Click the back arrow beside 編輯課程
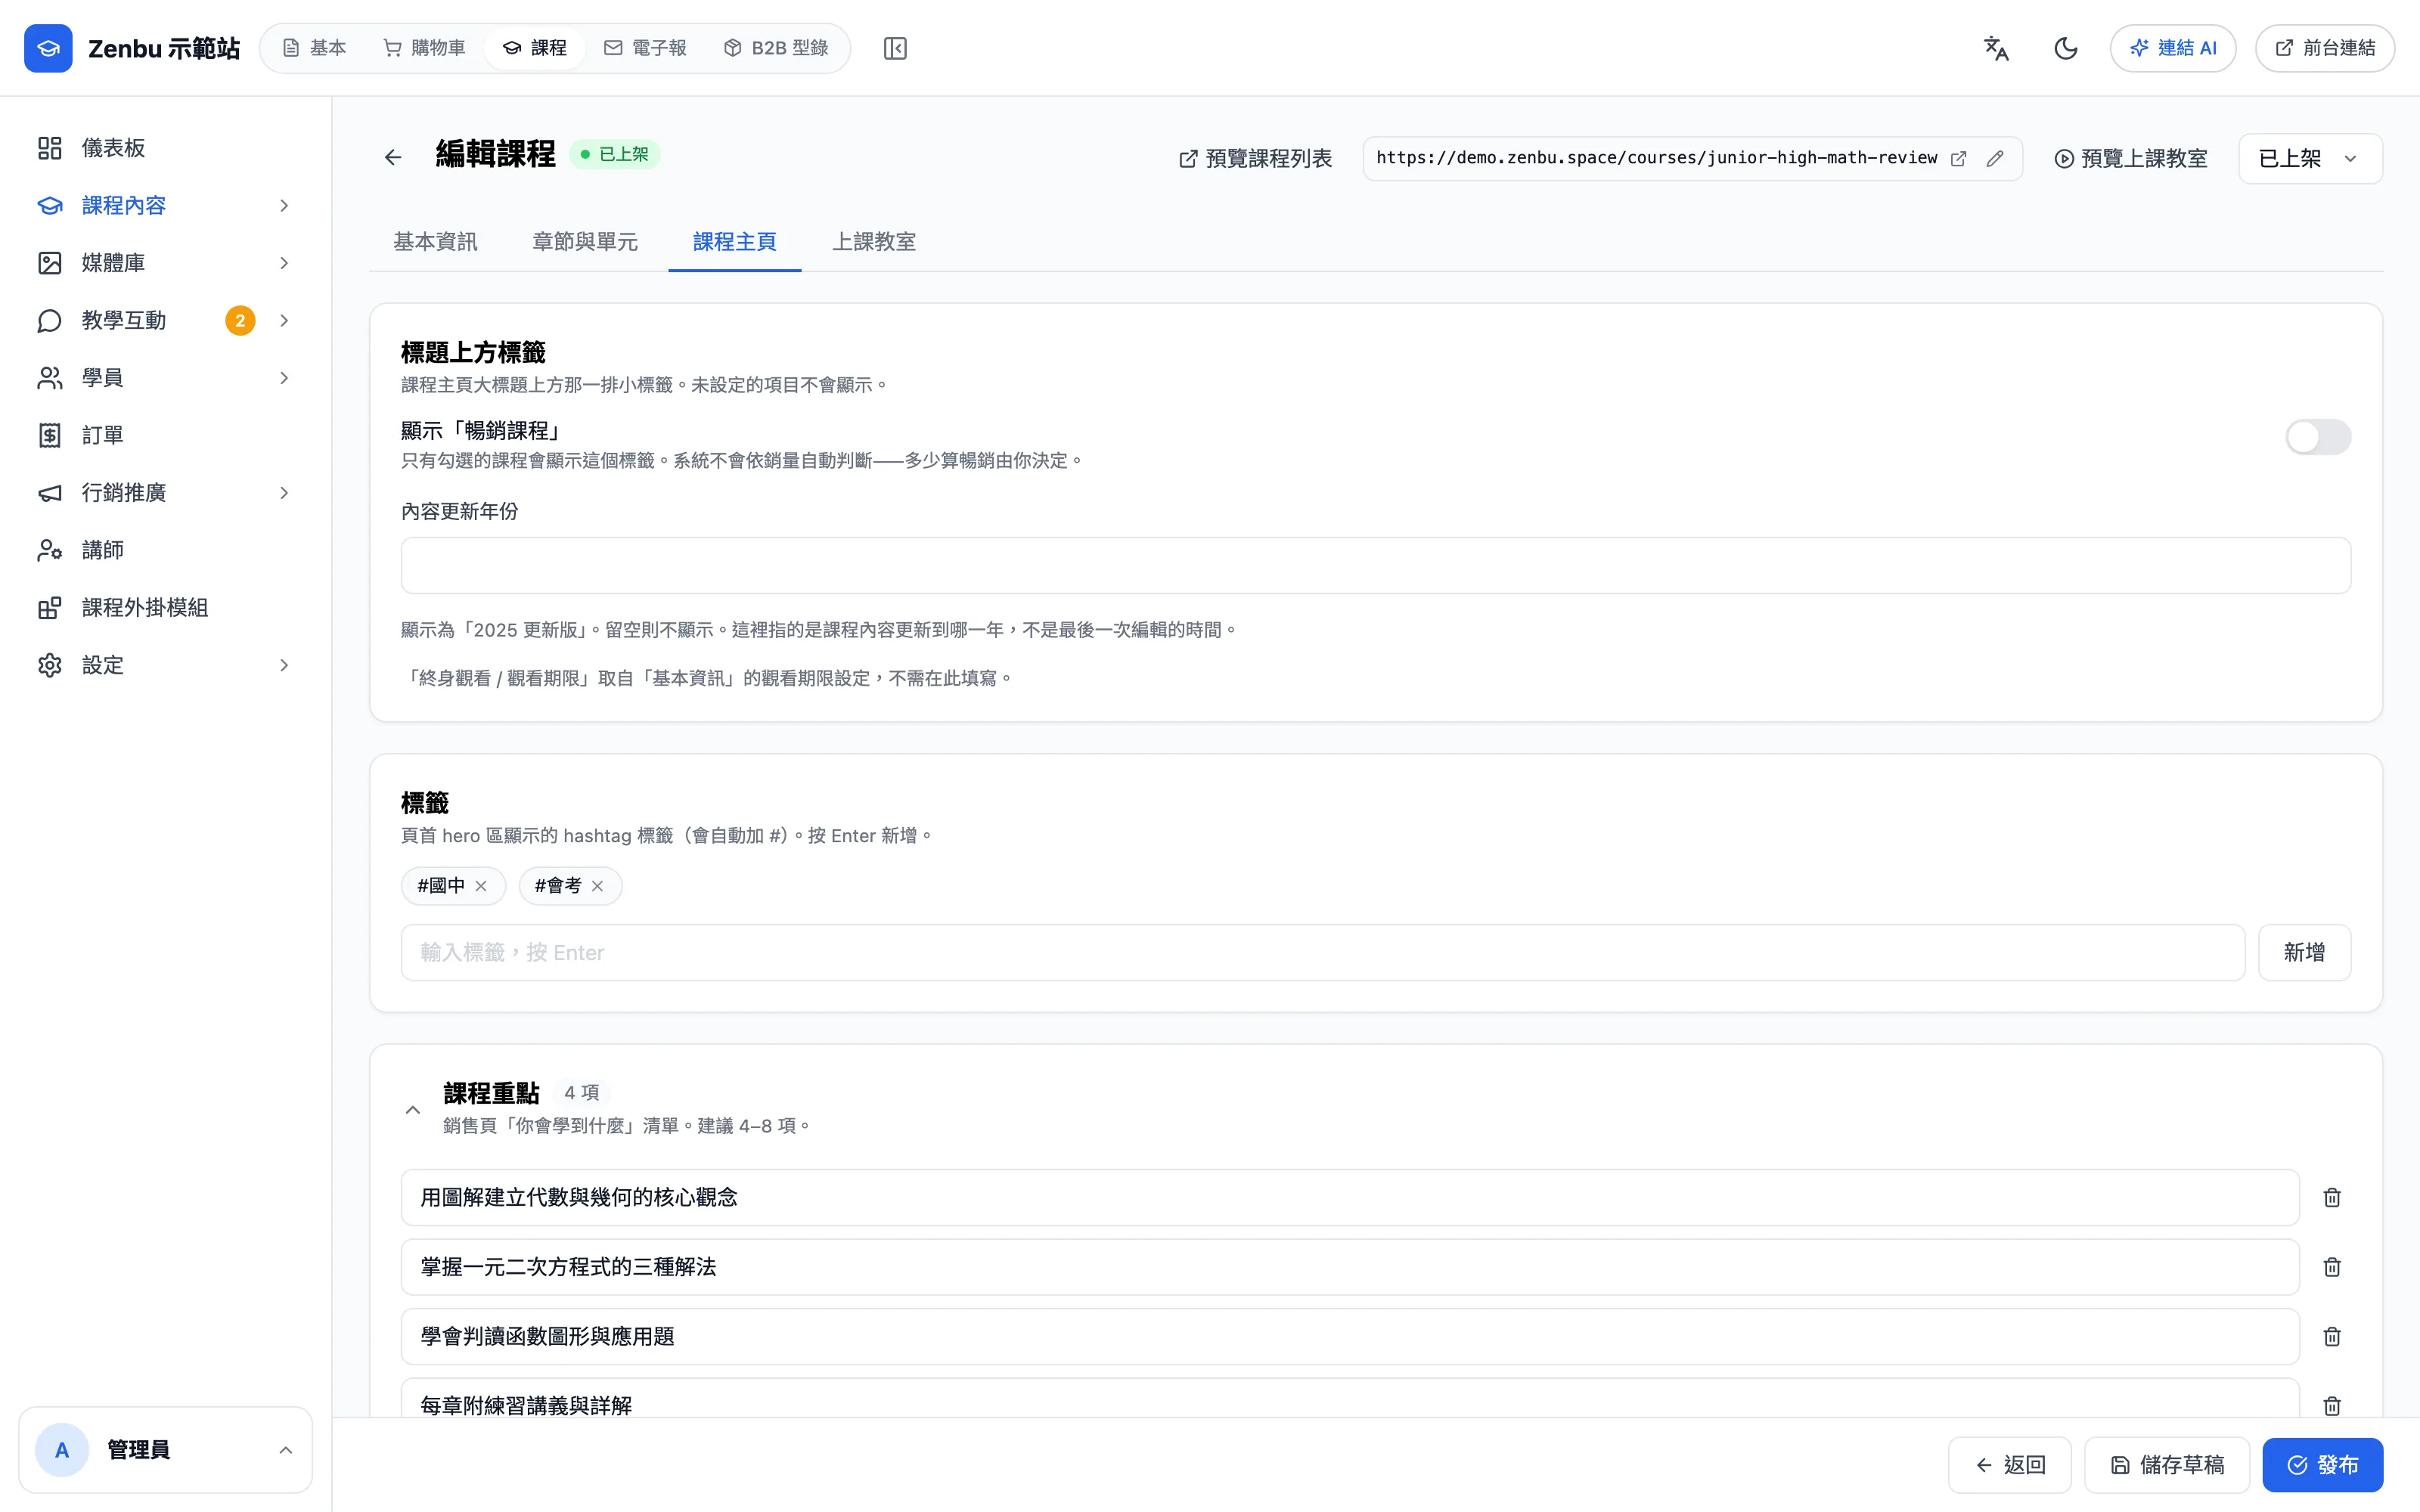This screenshot has height=1512, width=2420. pos(393,157)
